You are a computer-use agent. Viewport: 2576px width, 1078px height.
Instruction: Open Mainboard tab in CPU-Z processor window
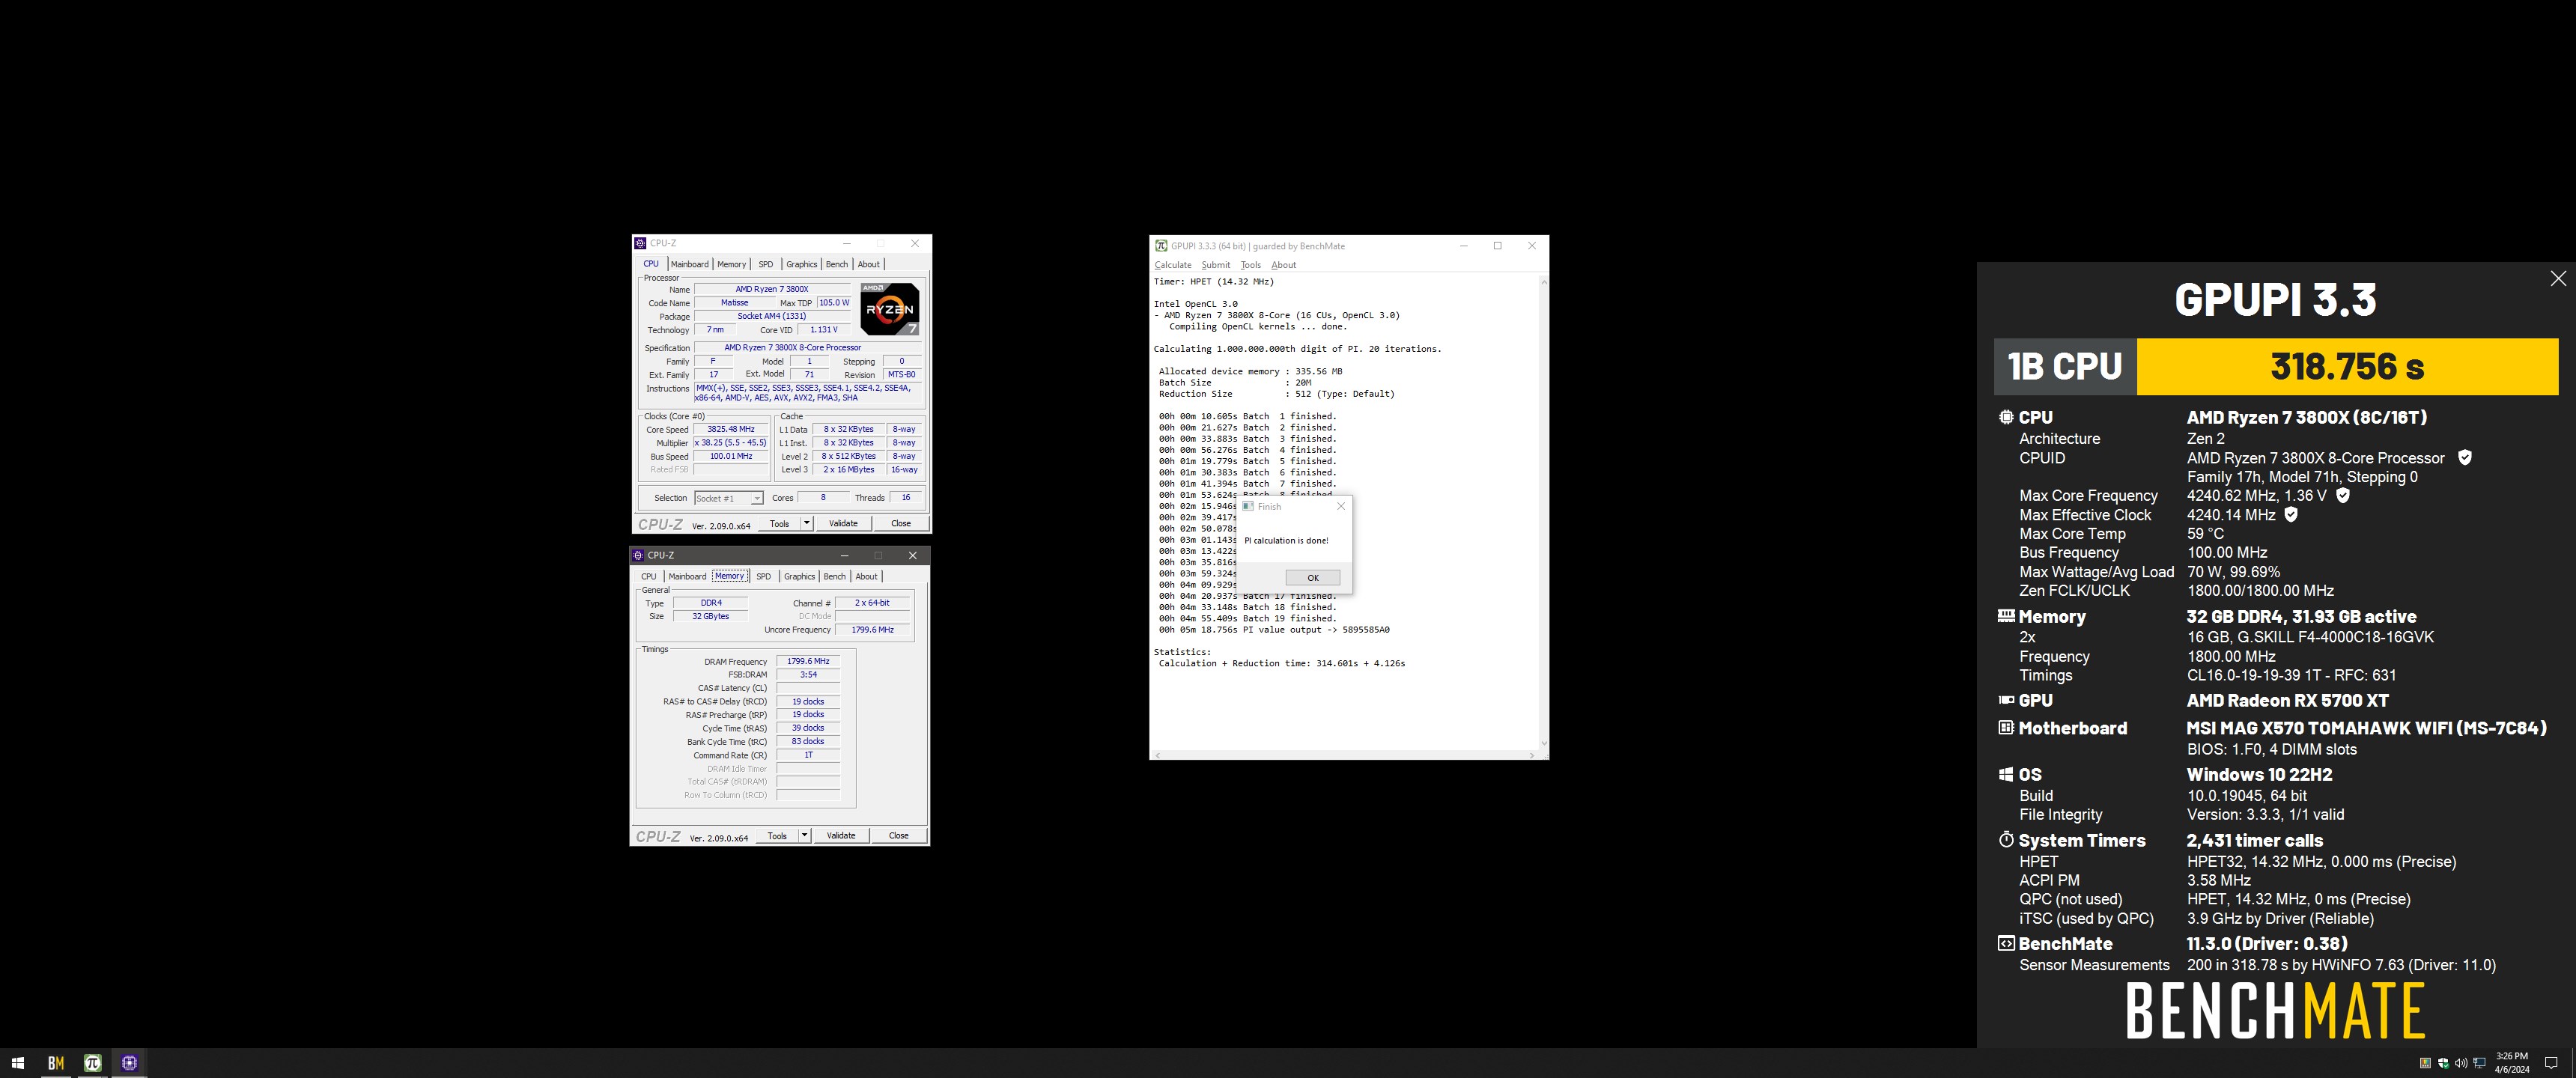coord(689,264)
